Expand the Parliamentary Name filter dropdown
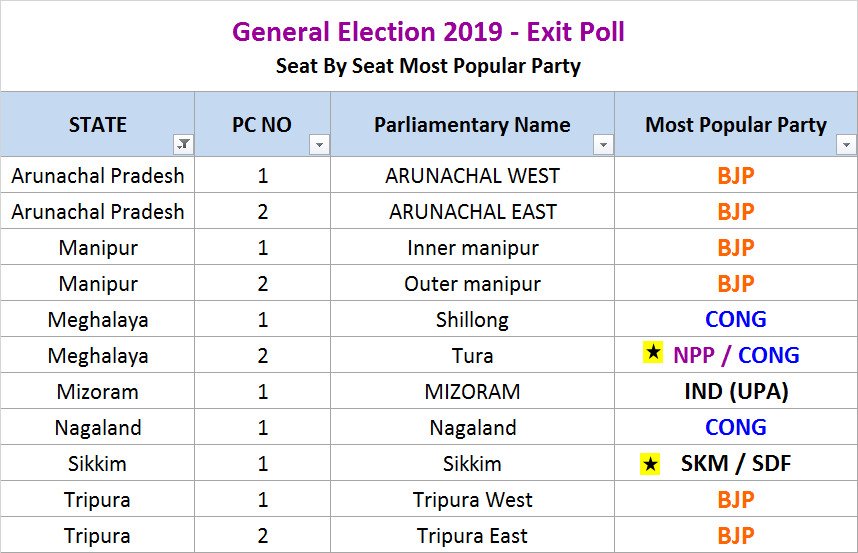This screenshot has height=553, width=858. (603, 145)
